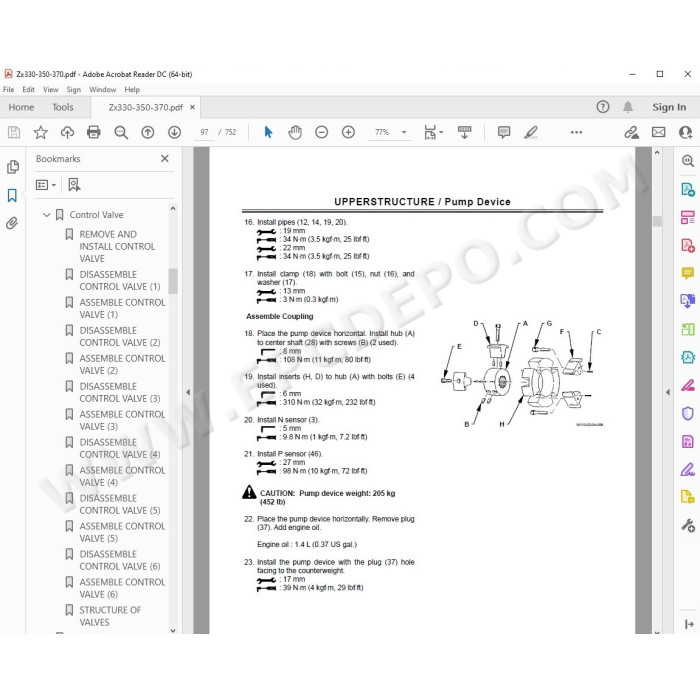The width and height of the screenshot is (700, 700).
Task: Open the right pane search tool
Action: (x=688, y=161)
